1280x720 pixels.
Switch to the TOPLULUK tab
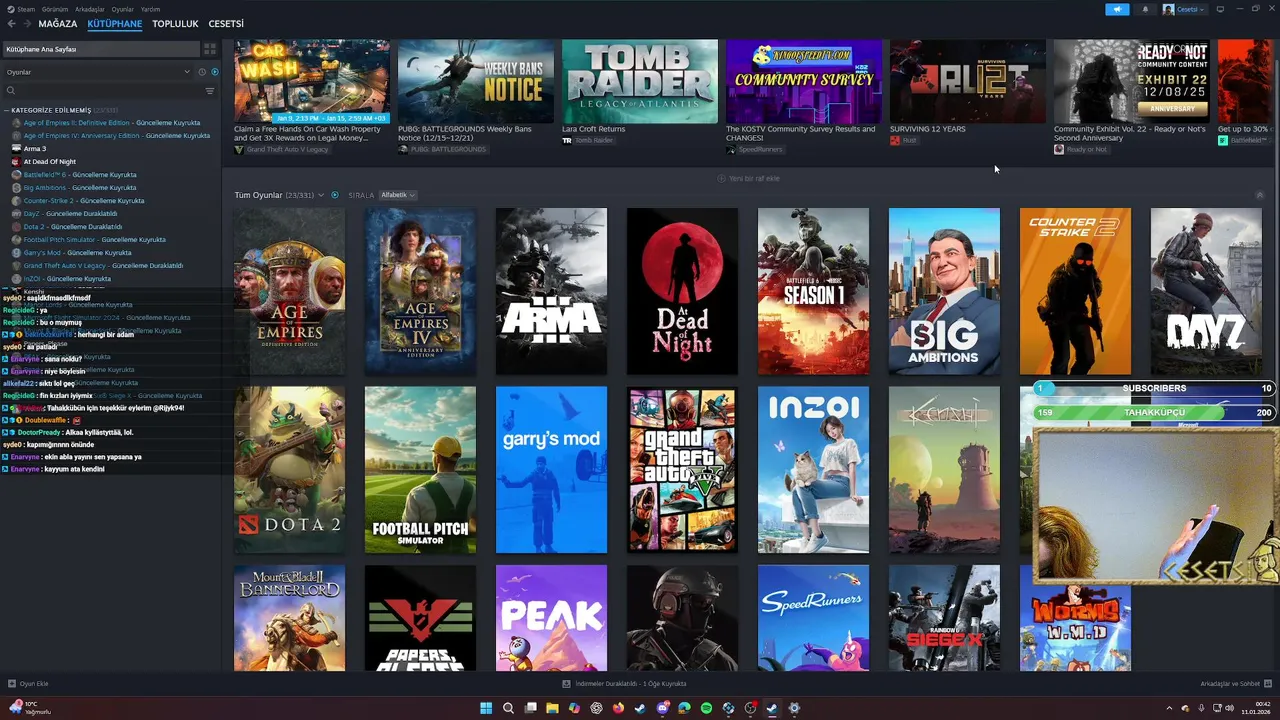pos(175,24)
